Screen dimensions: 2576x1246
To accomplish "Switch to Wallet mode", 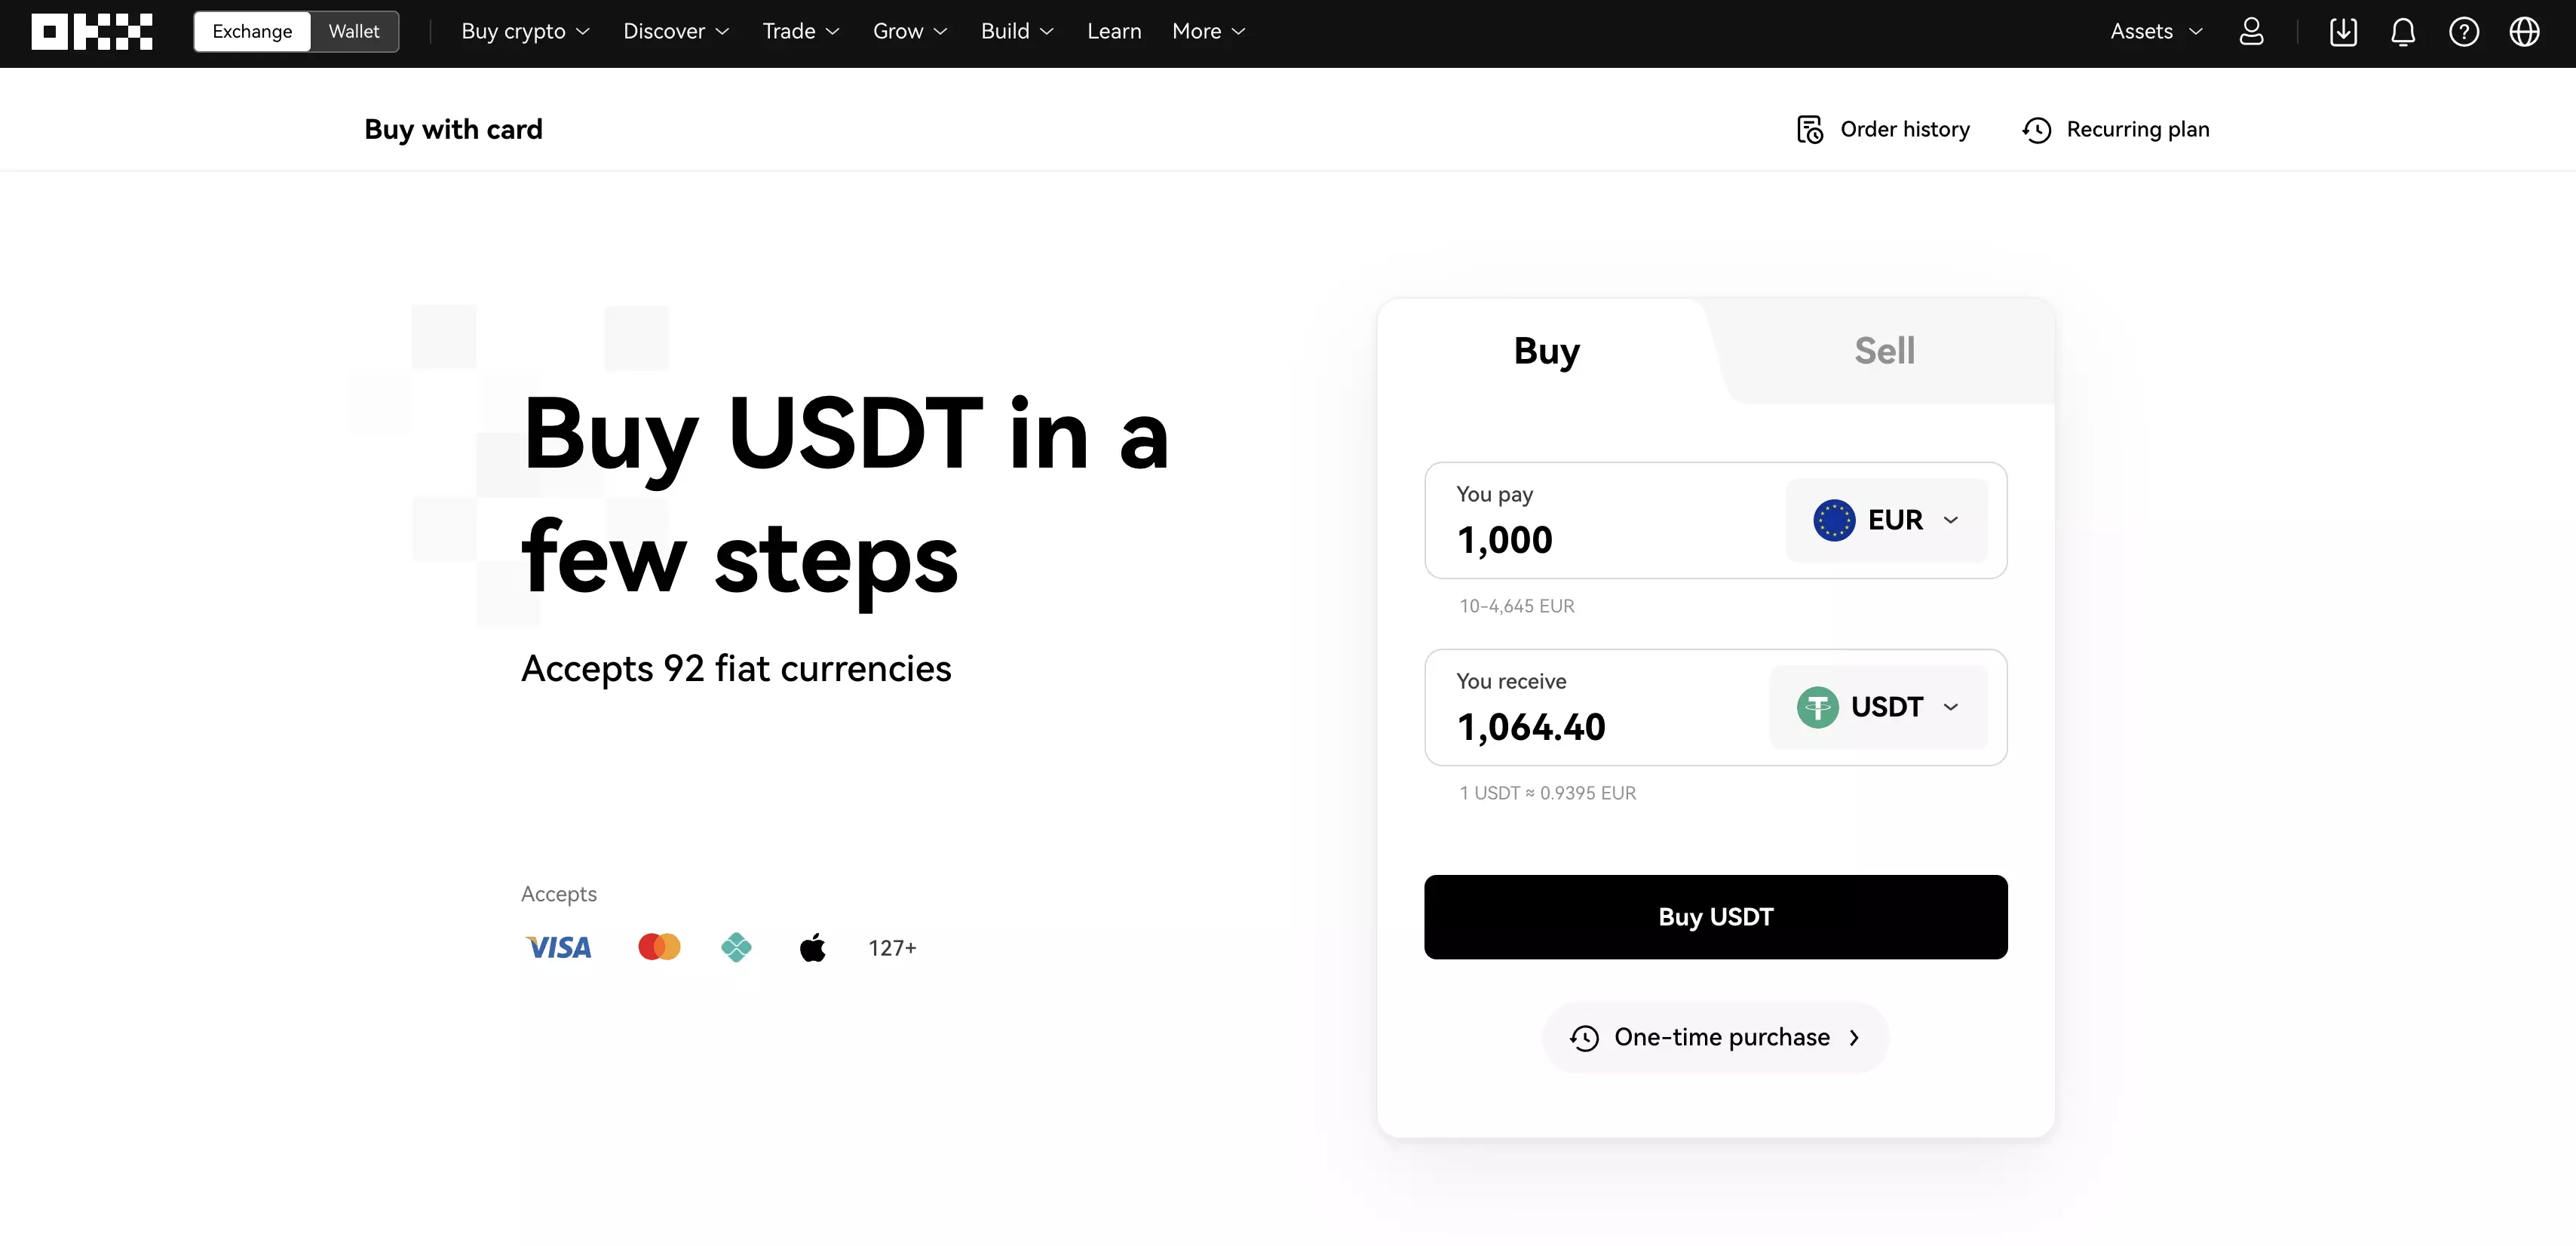I will pos(354,32).
